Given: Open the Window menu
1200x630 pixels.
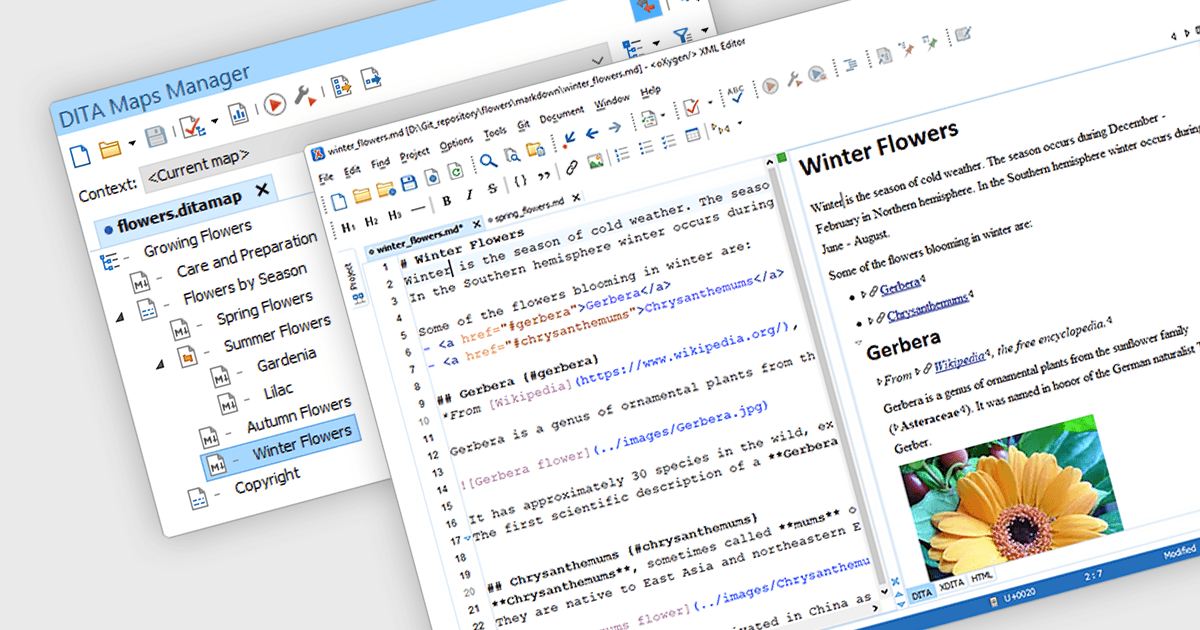Looking at the screenshot, I should click(612, 103).
